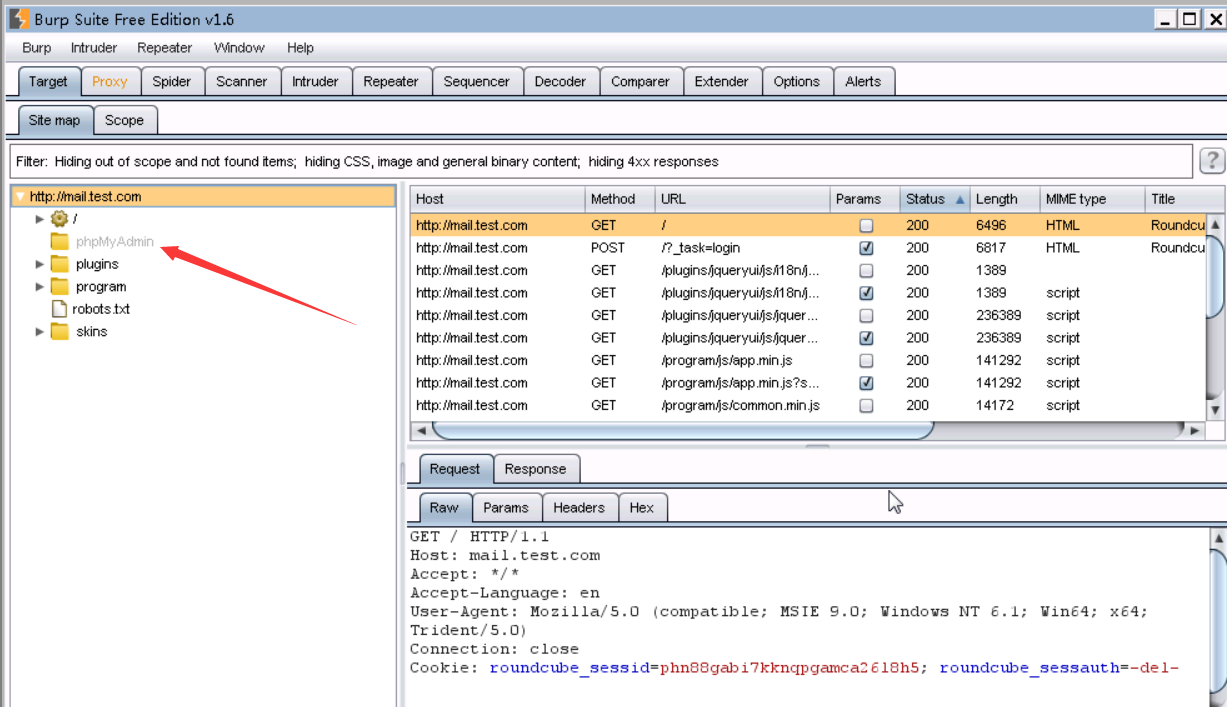Select the /program/js/common.min.js request row
The height and width of the screenshot is (707, 1227).
pos(808,406)
